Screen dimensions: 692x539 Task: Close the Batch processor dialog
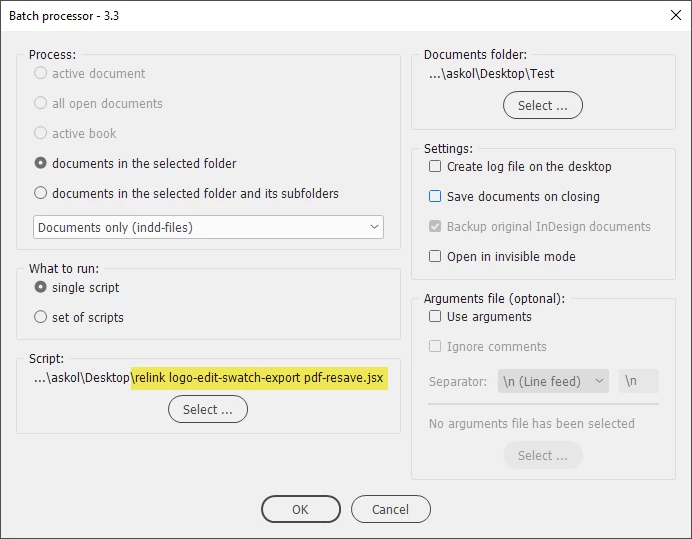coord(676,15)
